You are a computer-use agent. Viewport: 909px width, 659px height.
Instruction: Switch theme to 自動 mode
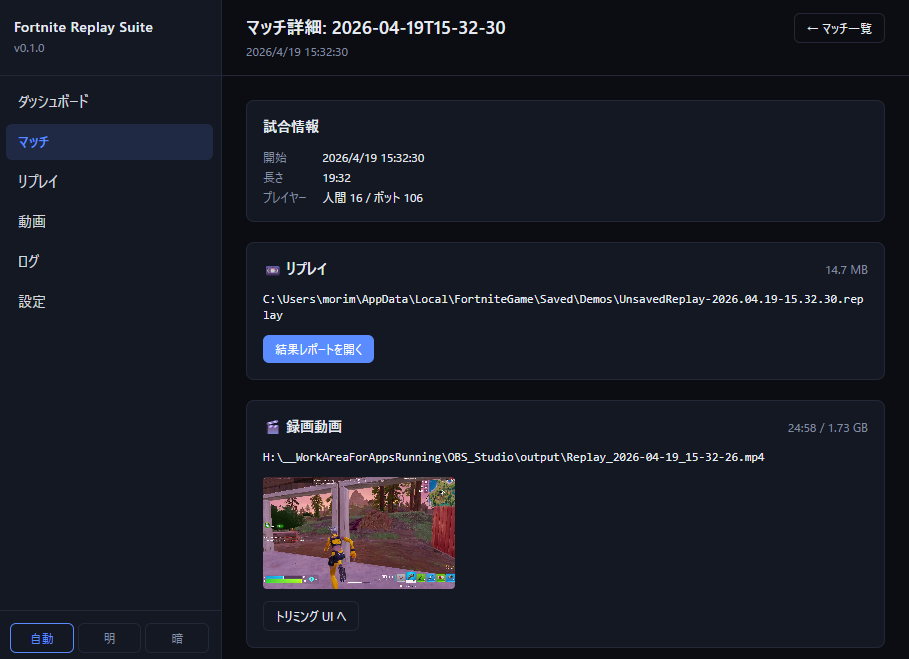click(42, 638)
